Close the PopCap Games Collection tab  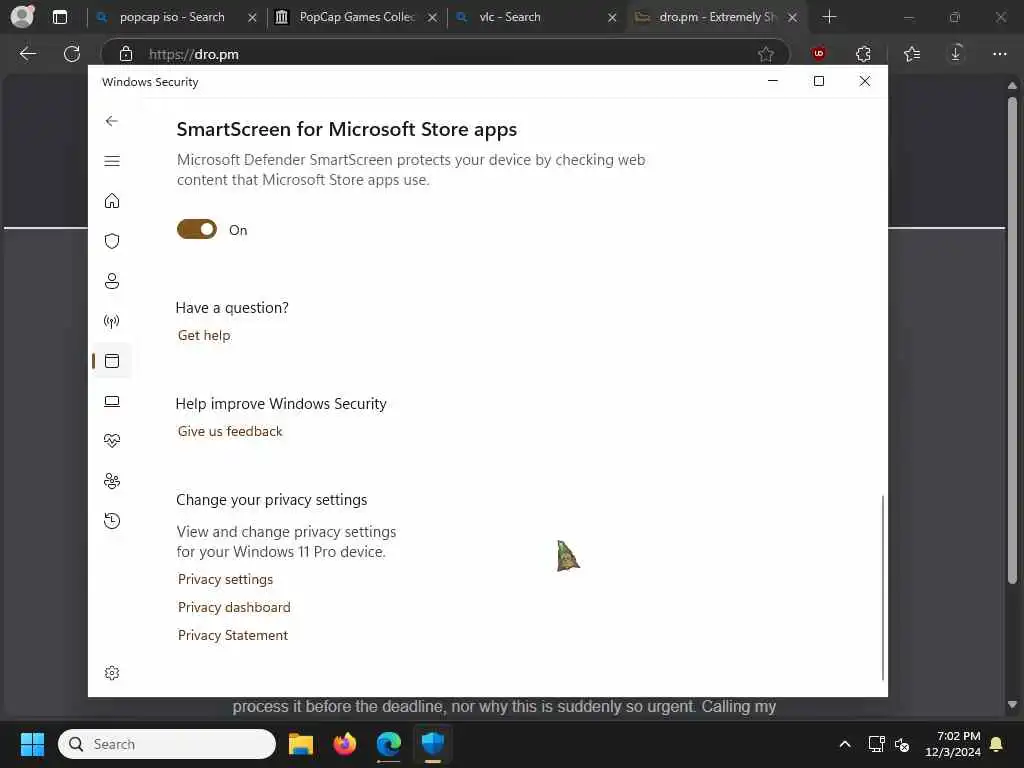click(432, 18)
